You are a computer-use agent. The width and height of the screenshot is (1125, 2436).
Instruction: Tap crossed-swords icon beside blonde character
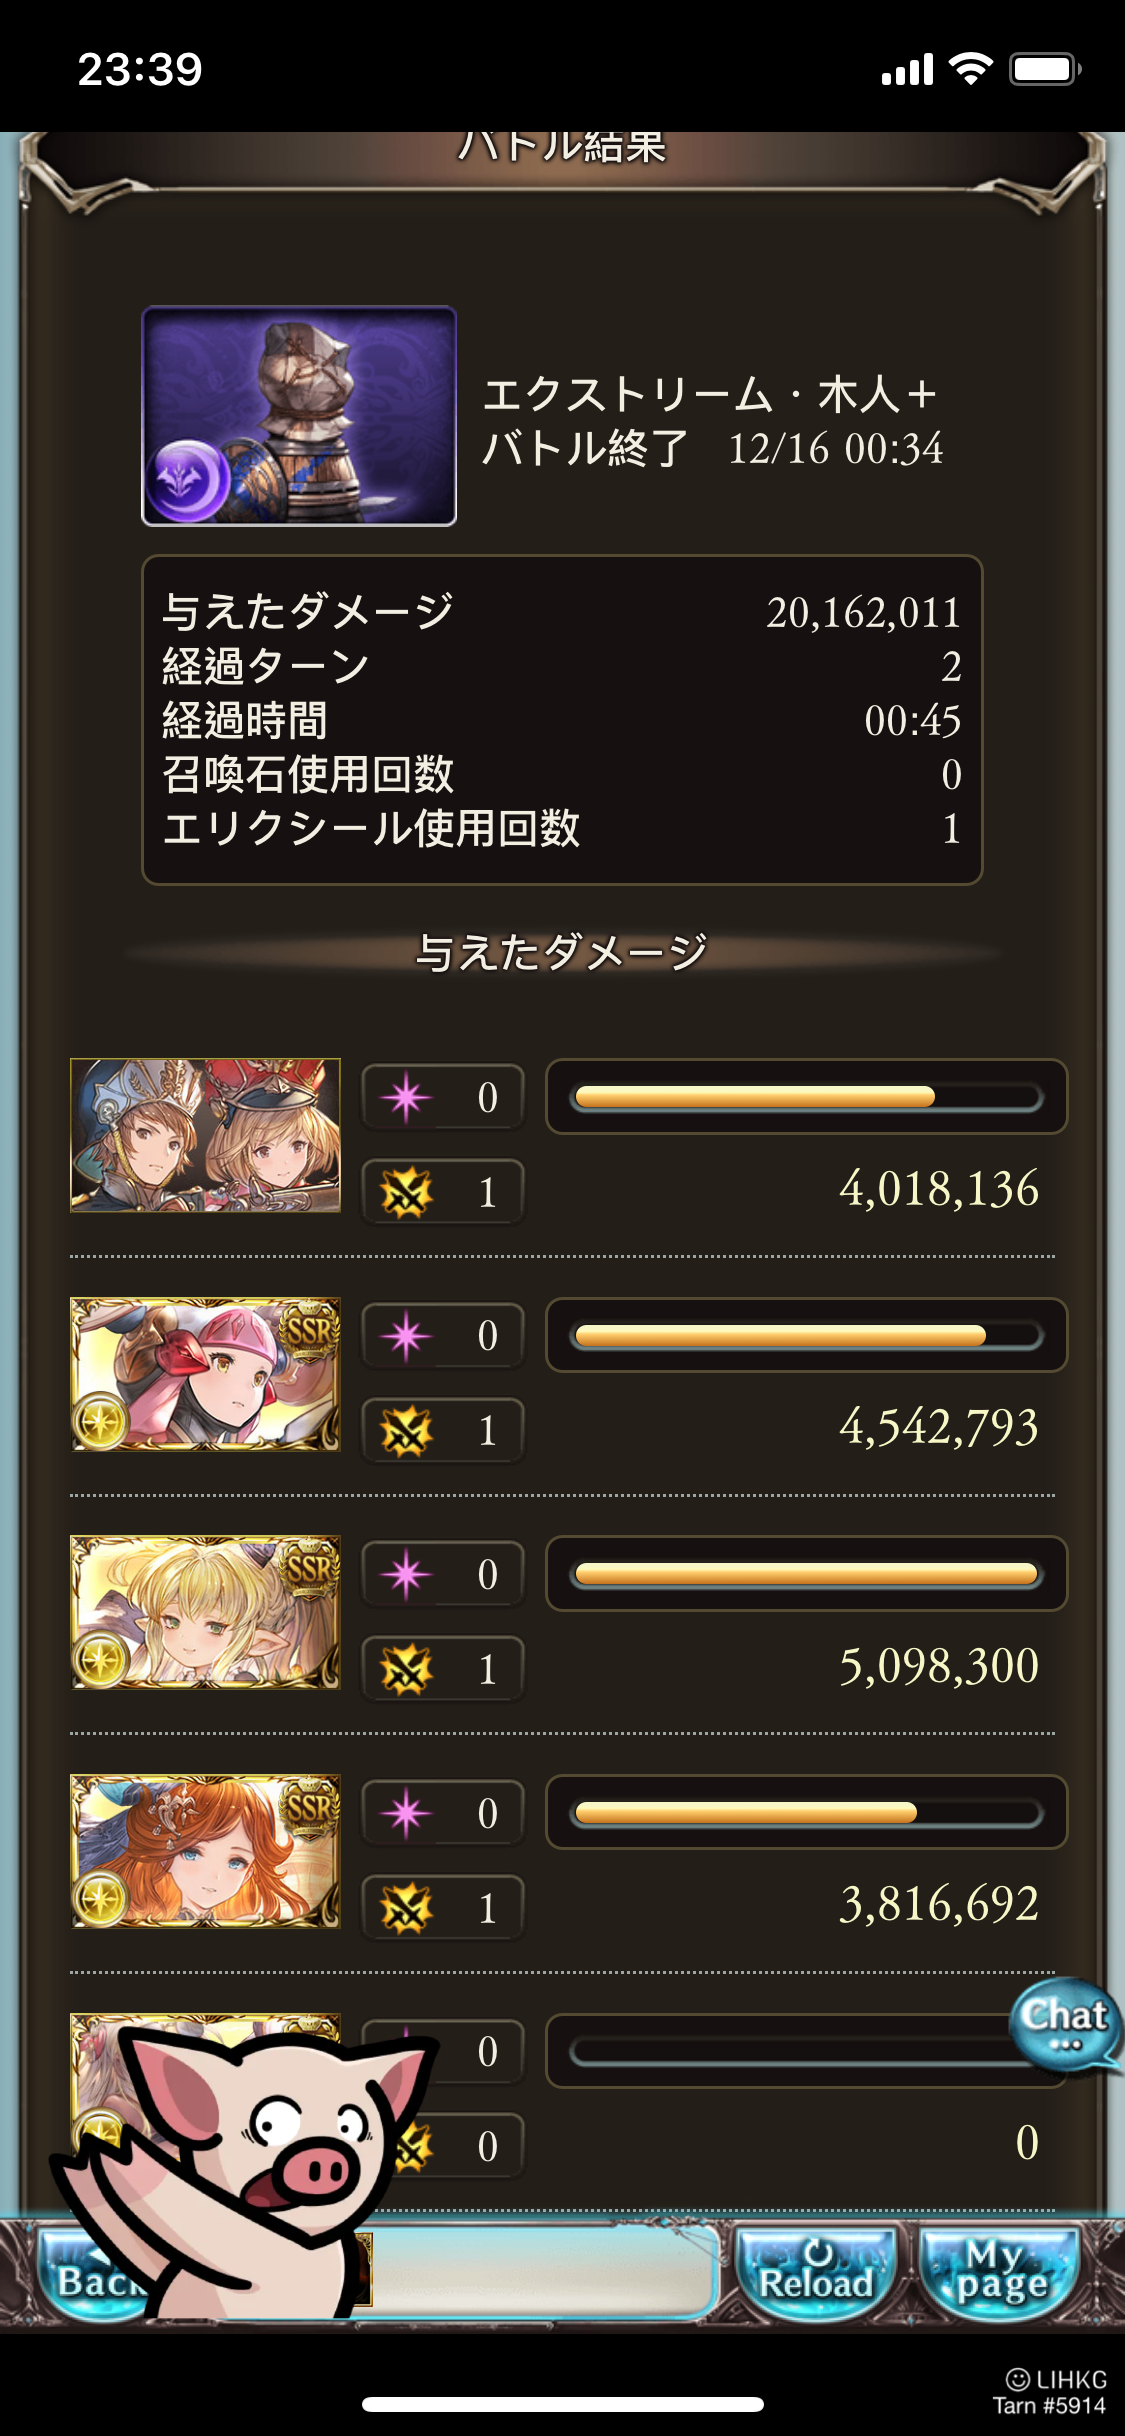point(406,1669)
